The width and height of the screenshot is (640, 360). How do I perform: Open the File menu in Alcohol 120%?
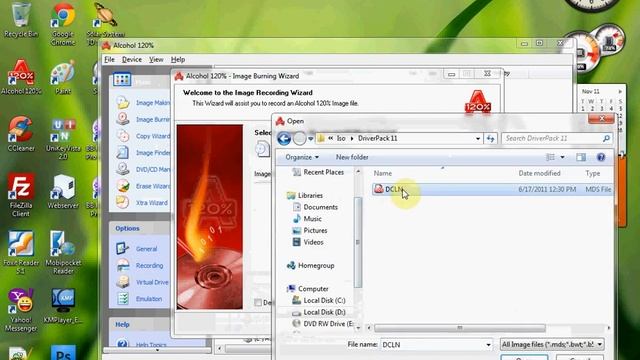click(x=109, y=60)
